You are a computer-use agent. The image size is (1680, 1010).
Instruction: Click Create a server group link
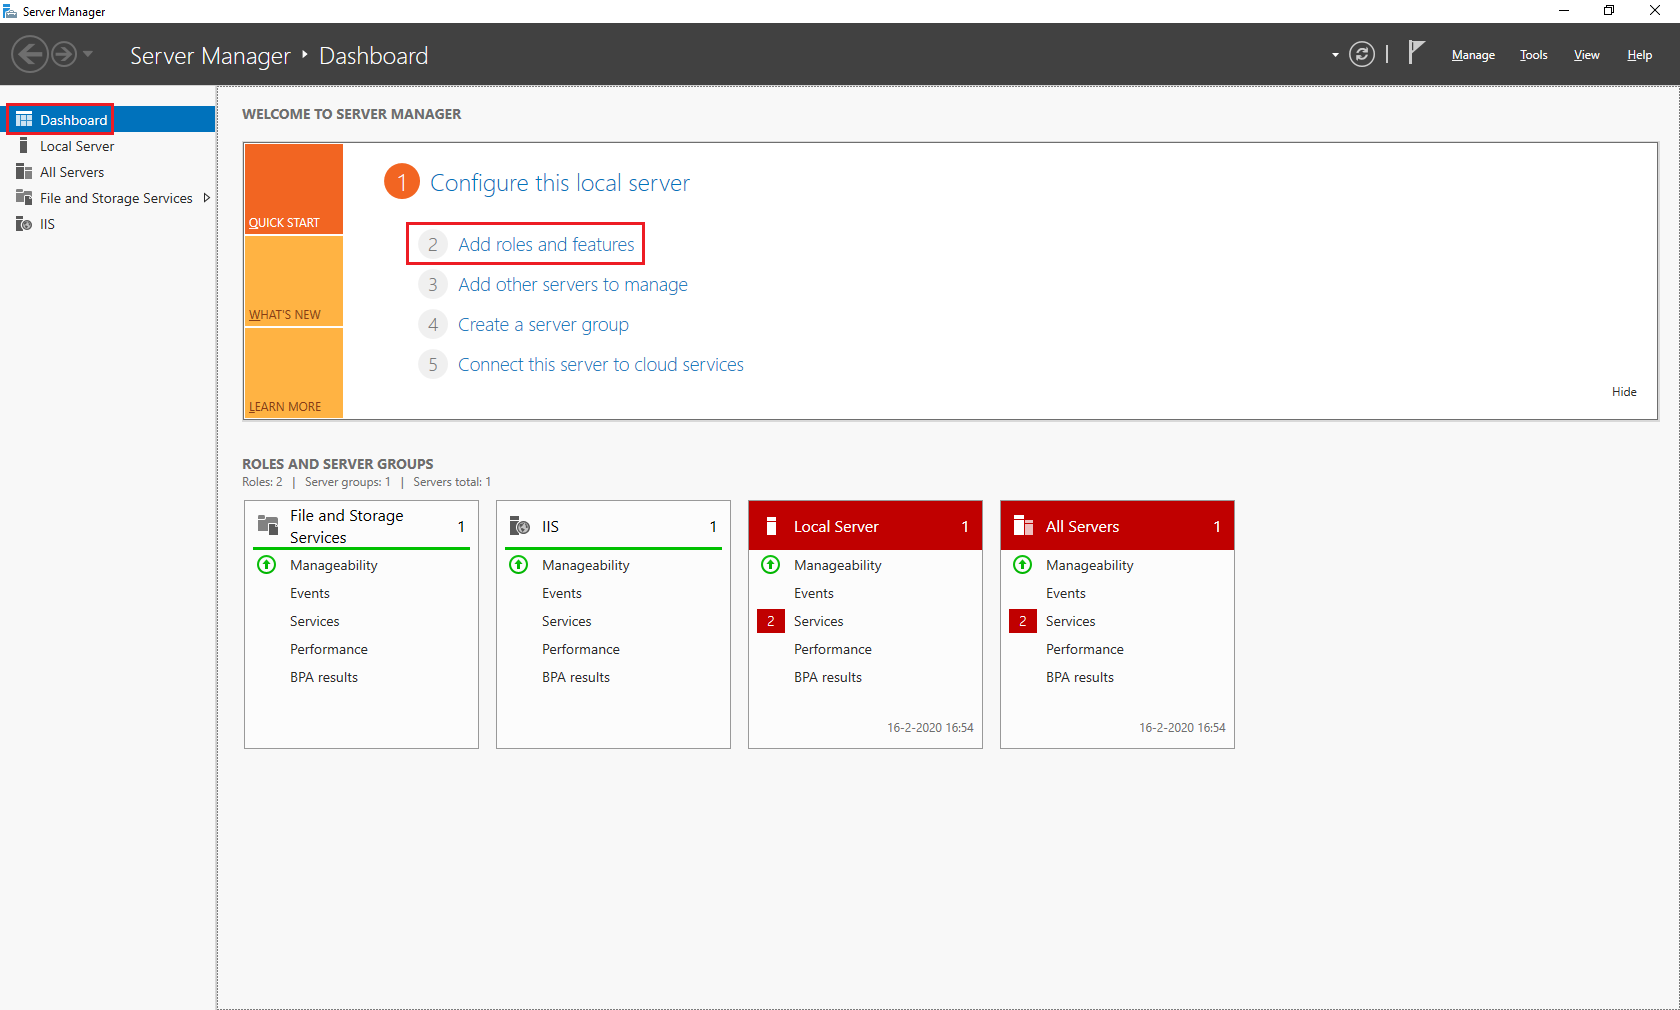point(543,325)
